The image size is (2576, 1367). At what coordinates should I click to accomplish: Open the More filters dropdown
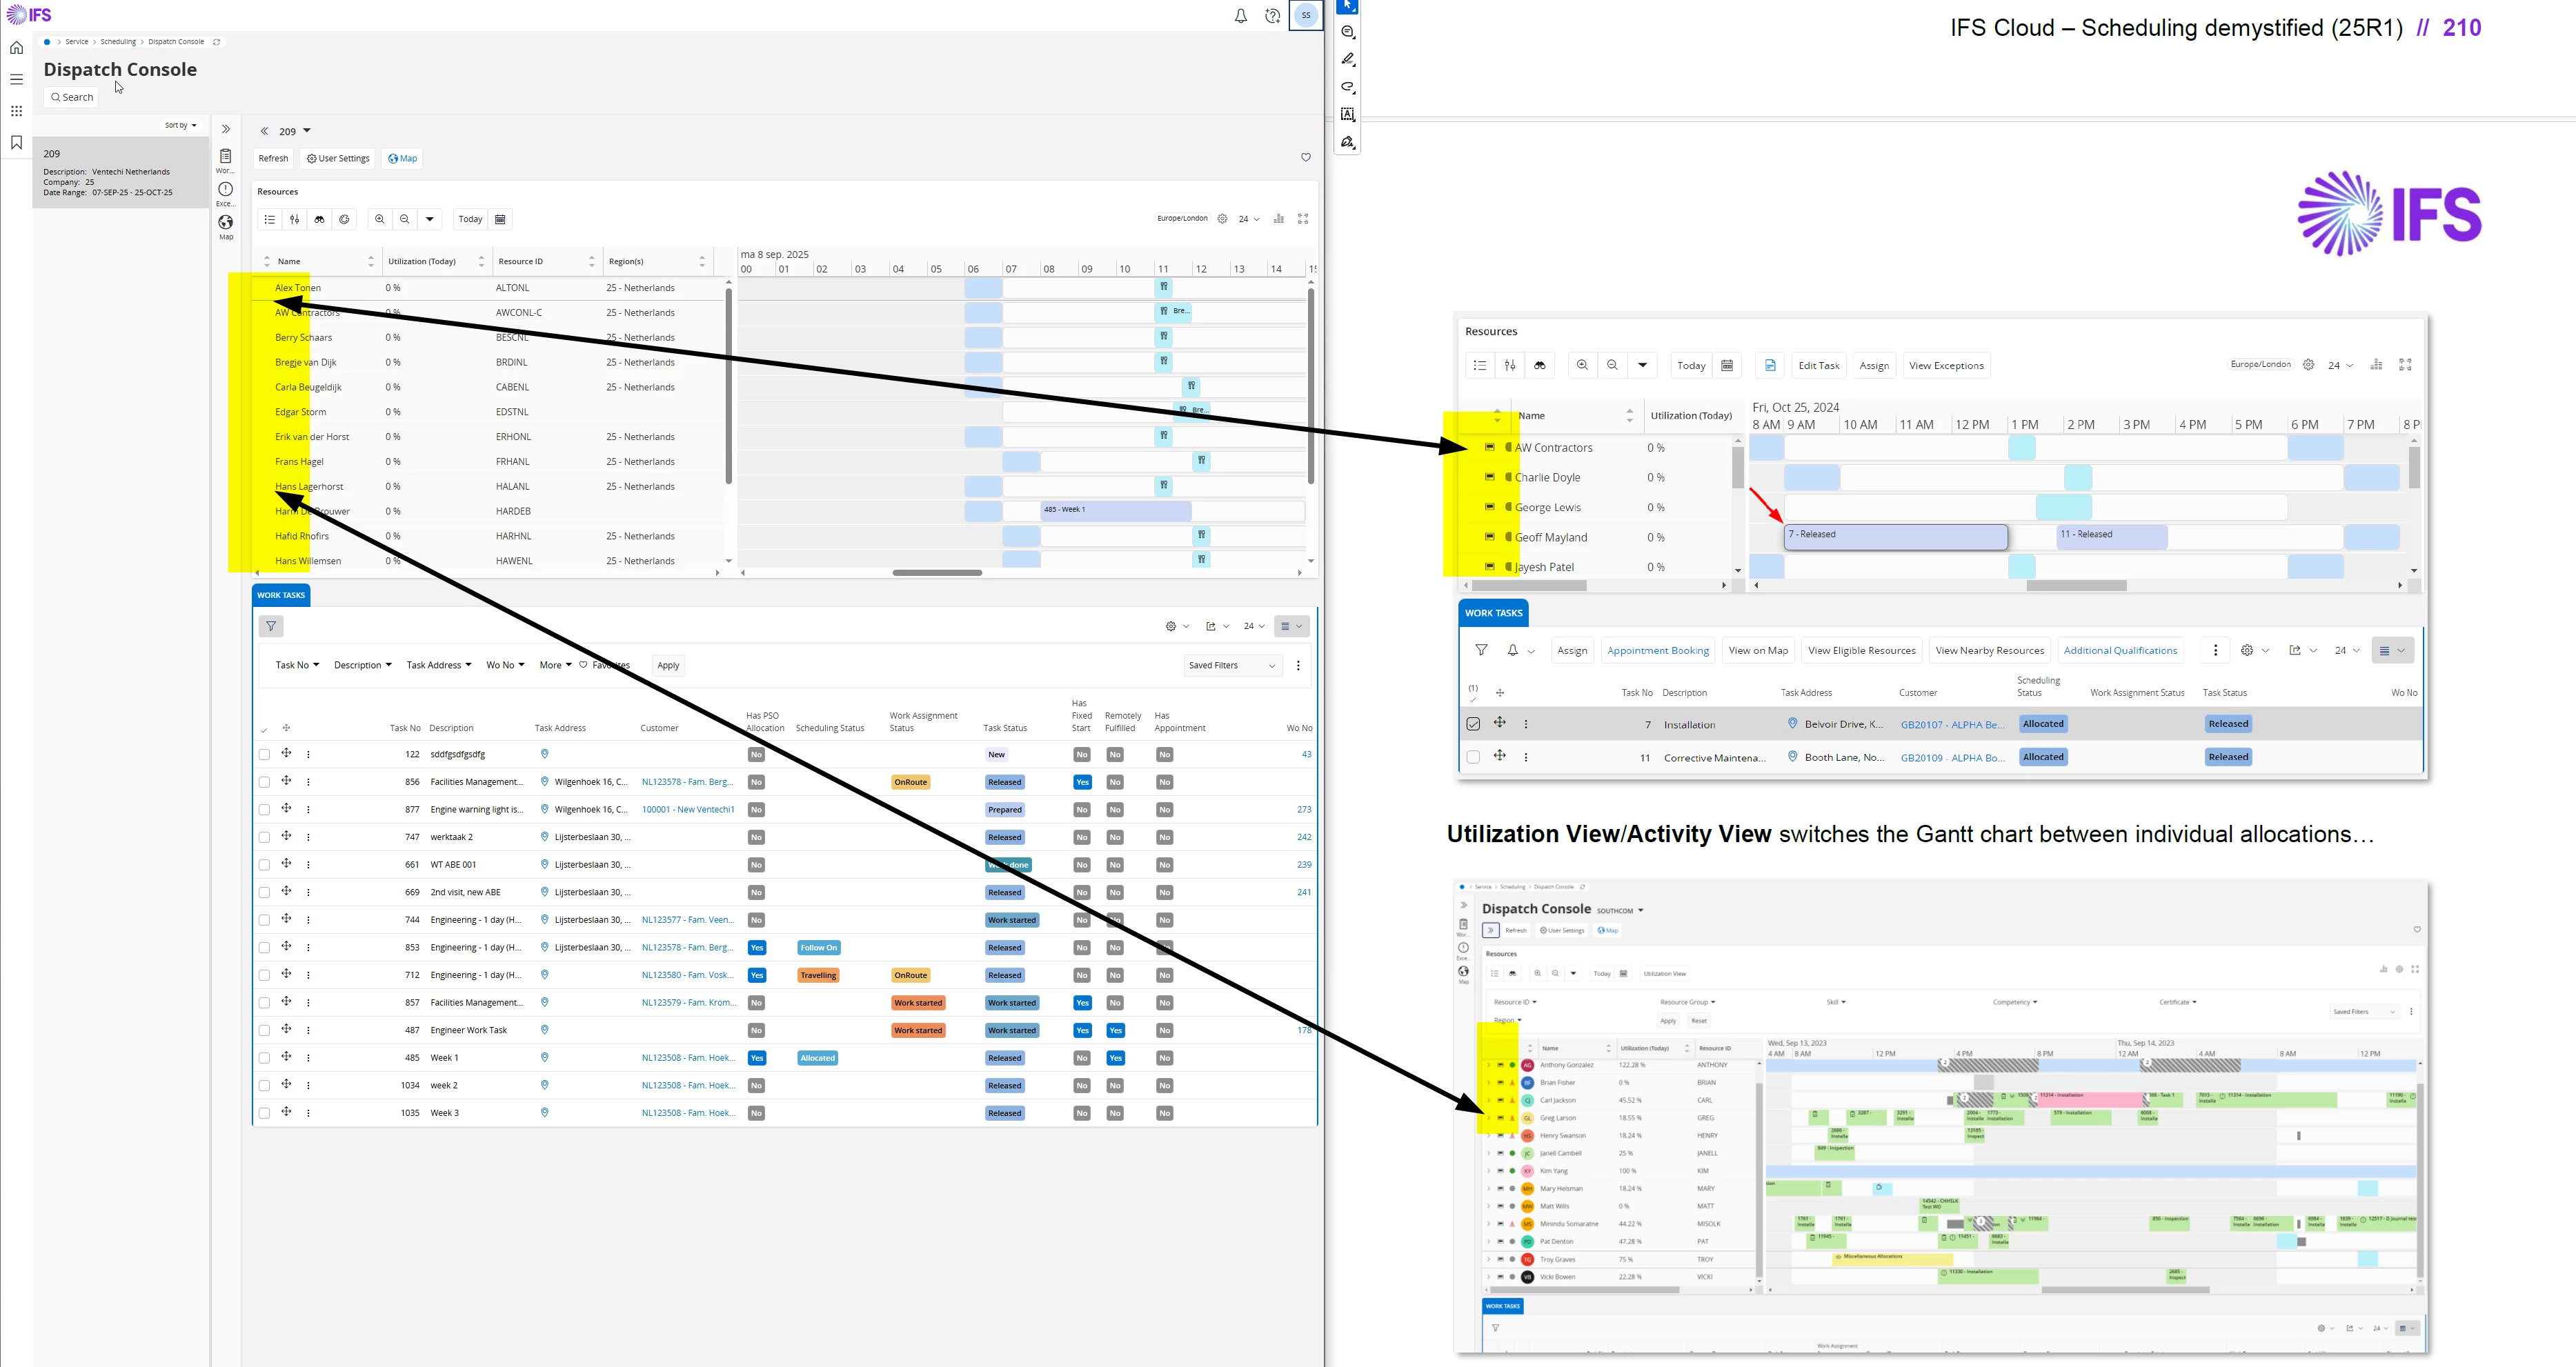point(555,665)
